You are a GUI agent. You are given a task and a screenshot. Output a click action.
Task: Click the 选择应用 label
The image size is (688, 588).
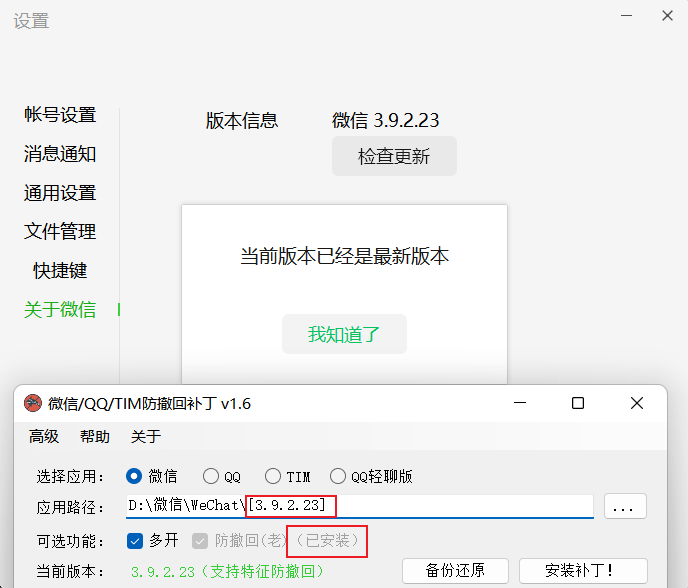(71, 477)
